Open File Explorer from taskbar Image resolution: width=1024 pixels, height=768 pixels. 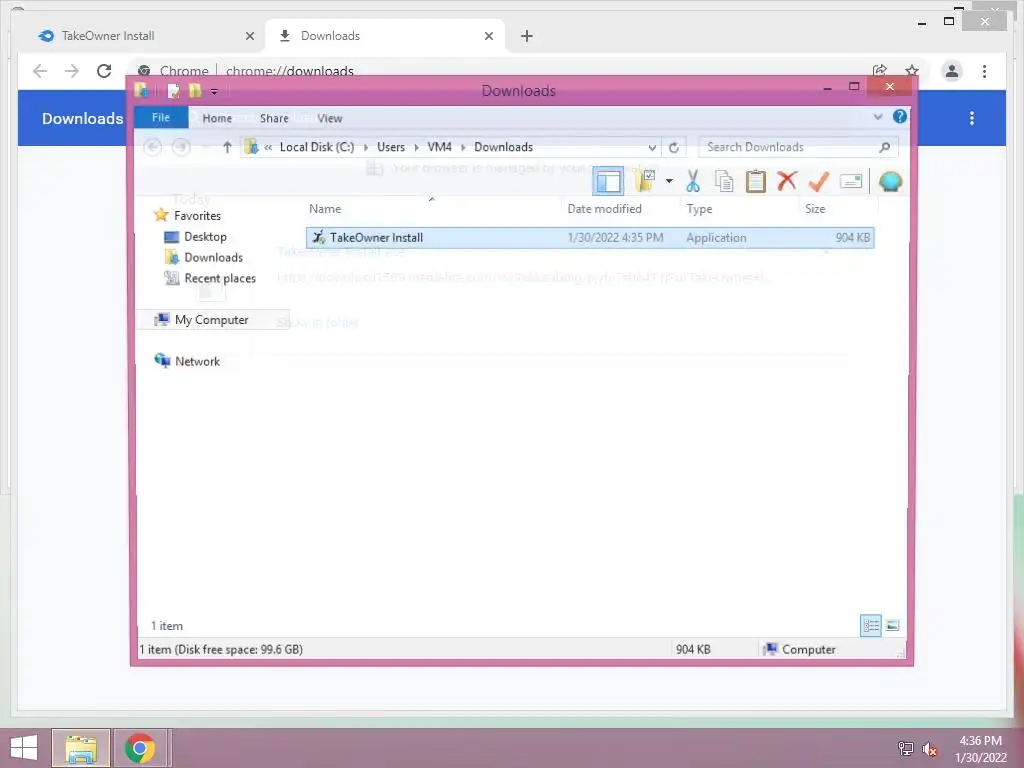(x=81, y=748)
